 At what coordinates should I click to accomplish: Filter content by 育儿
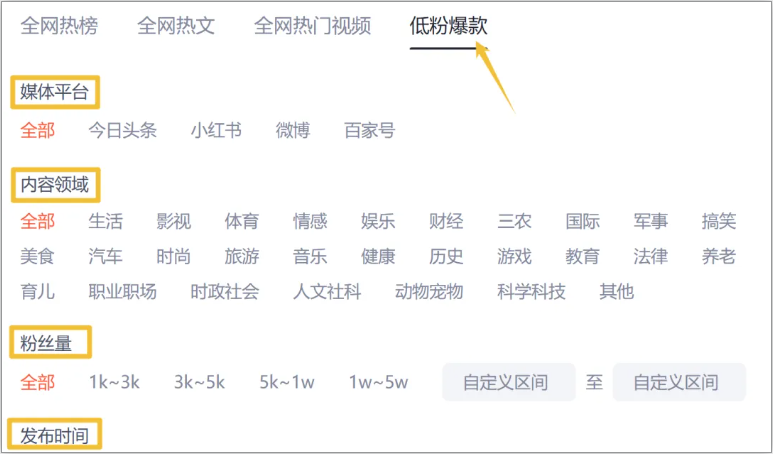coord(37,292)
